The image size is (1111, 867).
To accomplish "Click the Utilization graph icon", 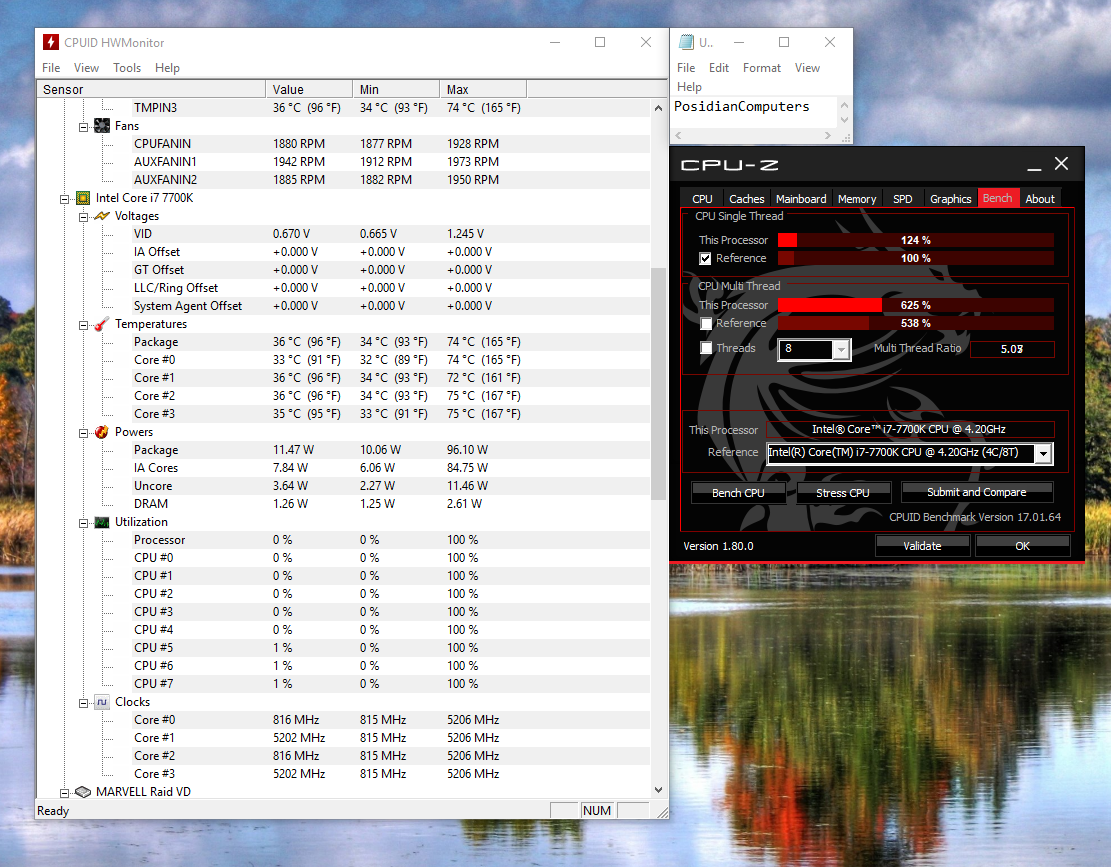I will (x=102, y=522).
